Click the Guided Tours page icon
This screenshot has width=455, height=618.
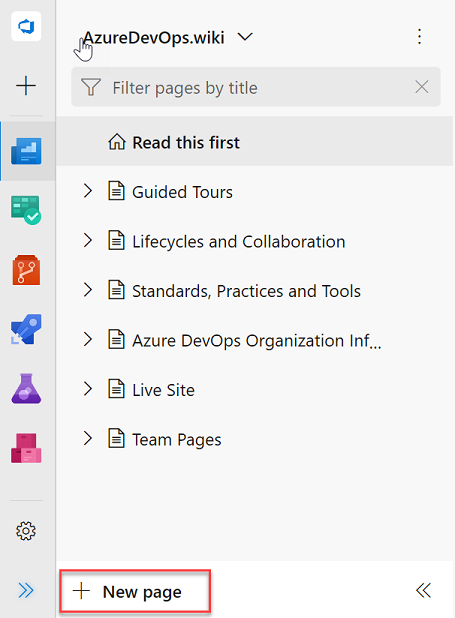tap(116, 191)
